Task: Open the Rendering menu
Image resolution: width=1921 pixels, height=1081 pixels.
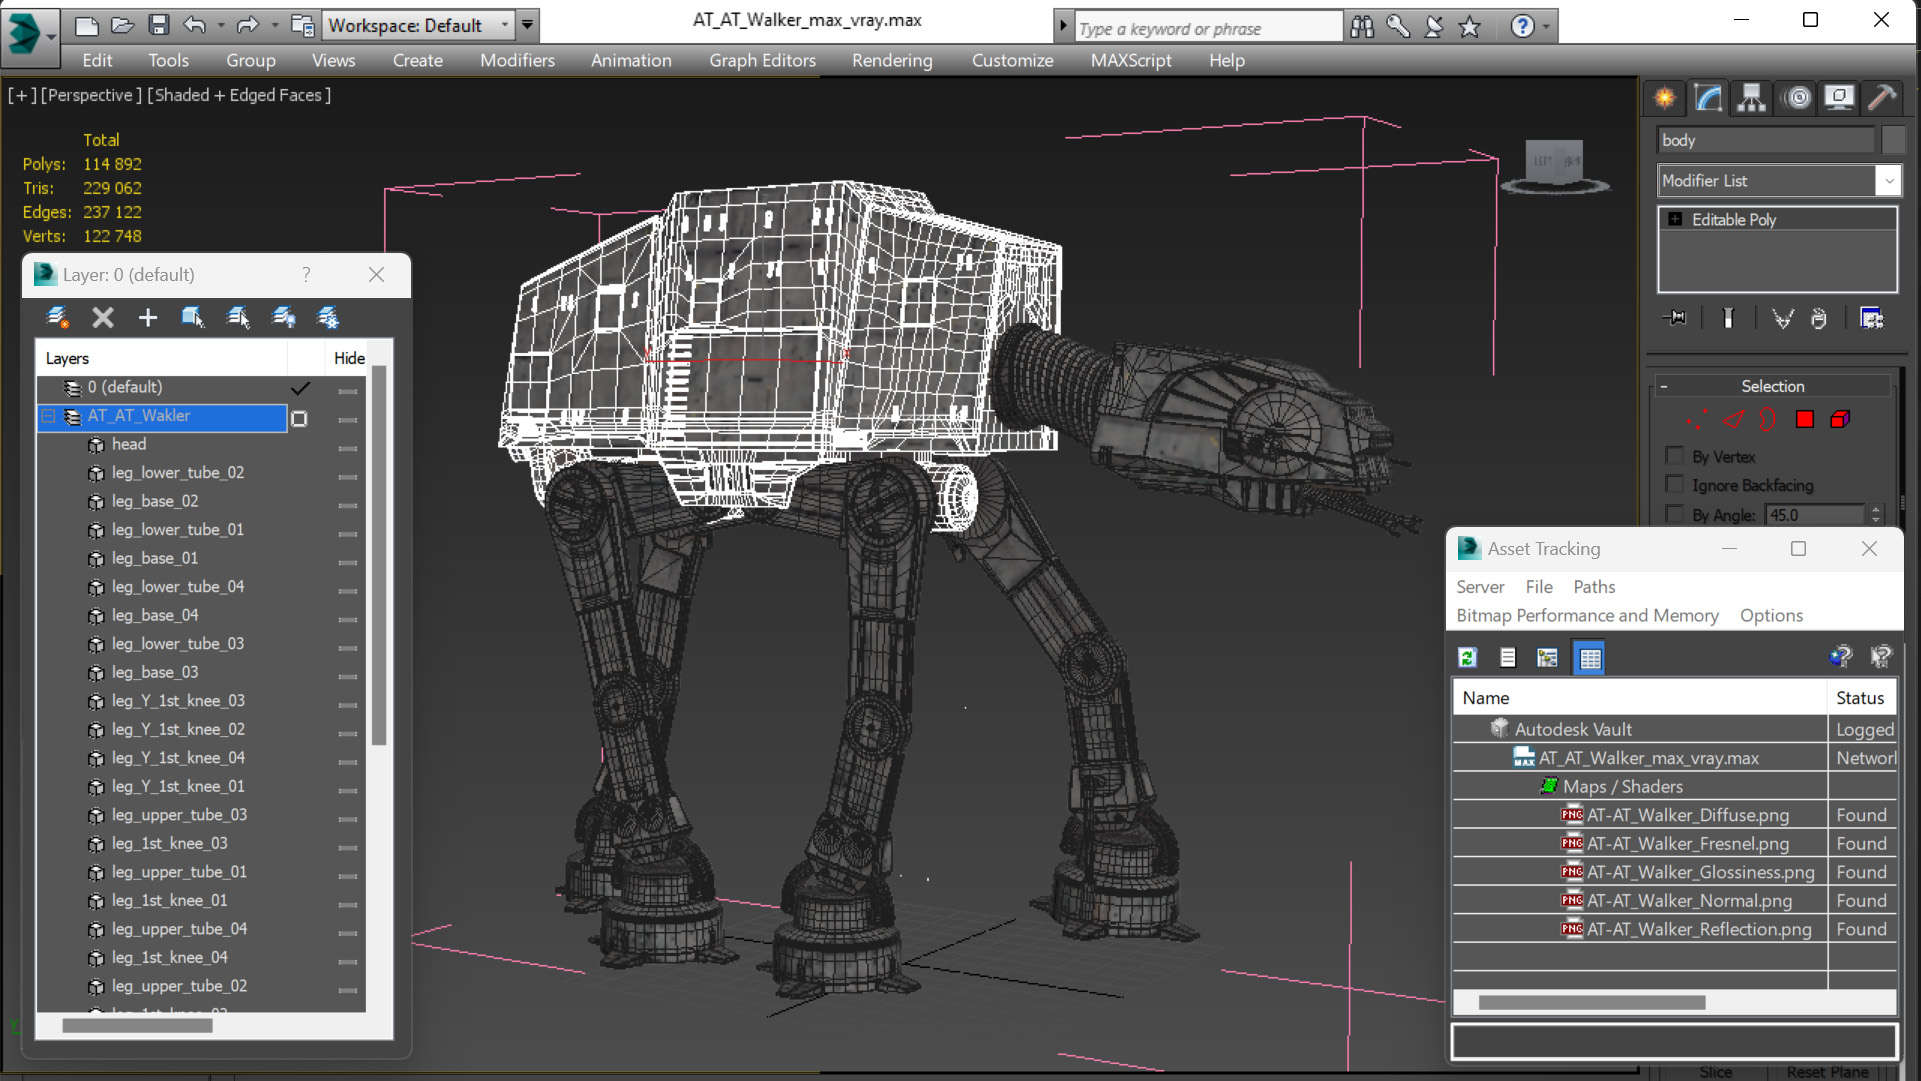Action: tap(892, 60)
